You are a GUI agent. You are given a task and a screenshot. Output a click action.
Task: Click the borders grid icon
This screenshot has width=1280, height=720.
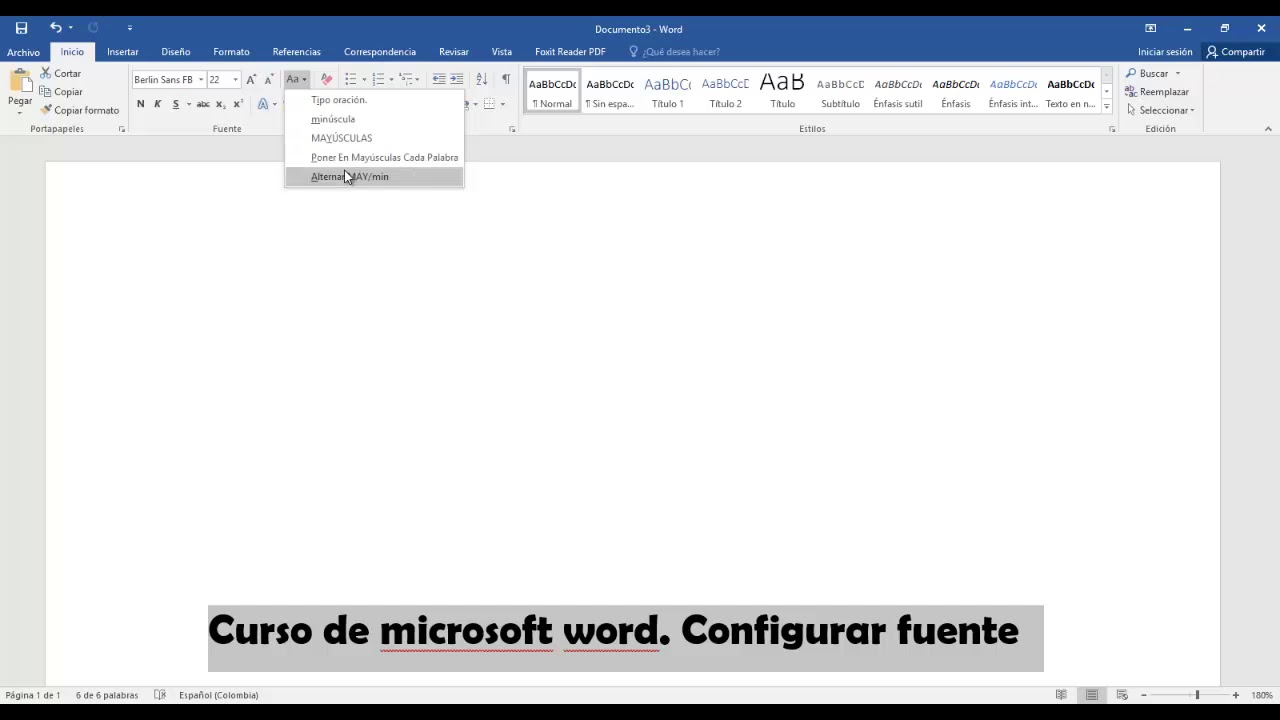tap(489, 104)
